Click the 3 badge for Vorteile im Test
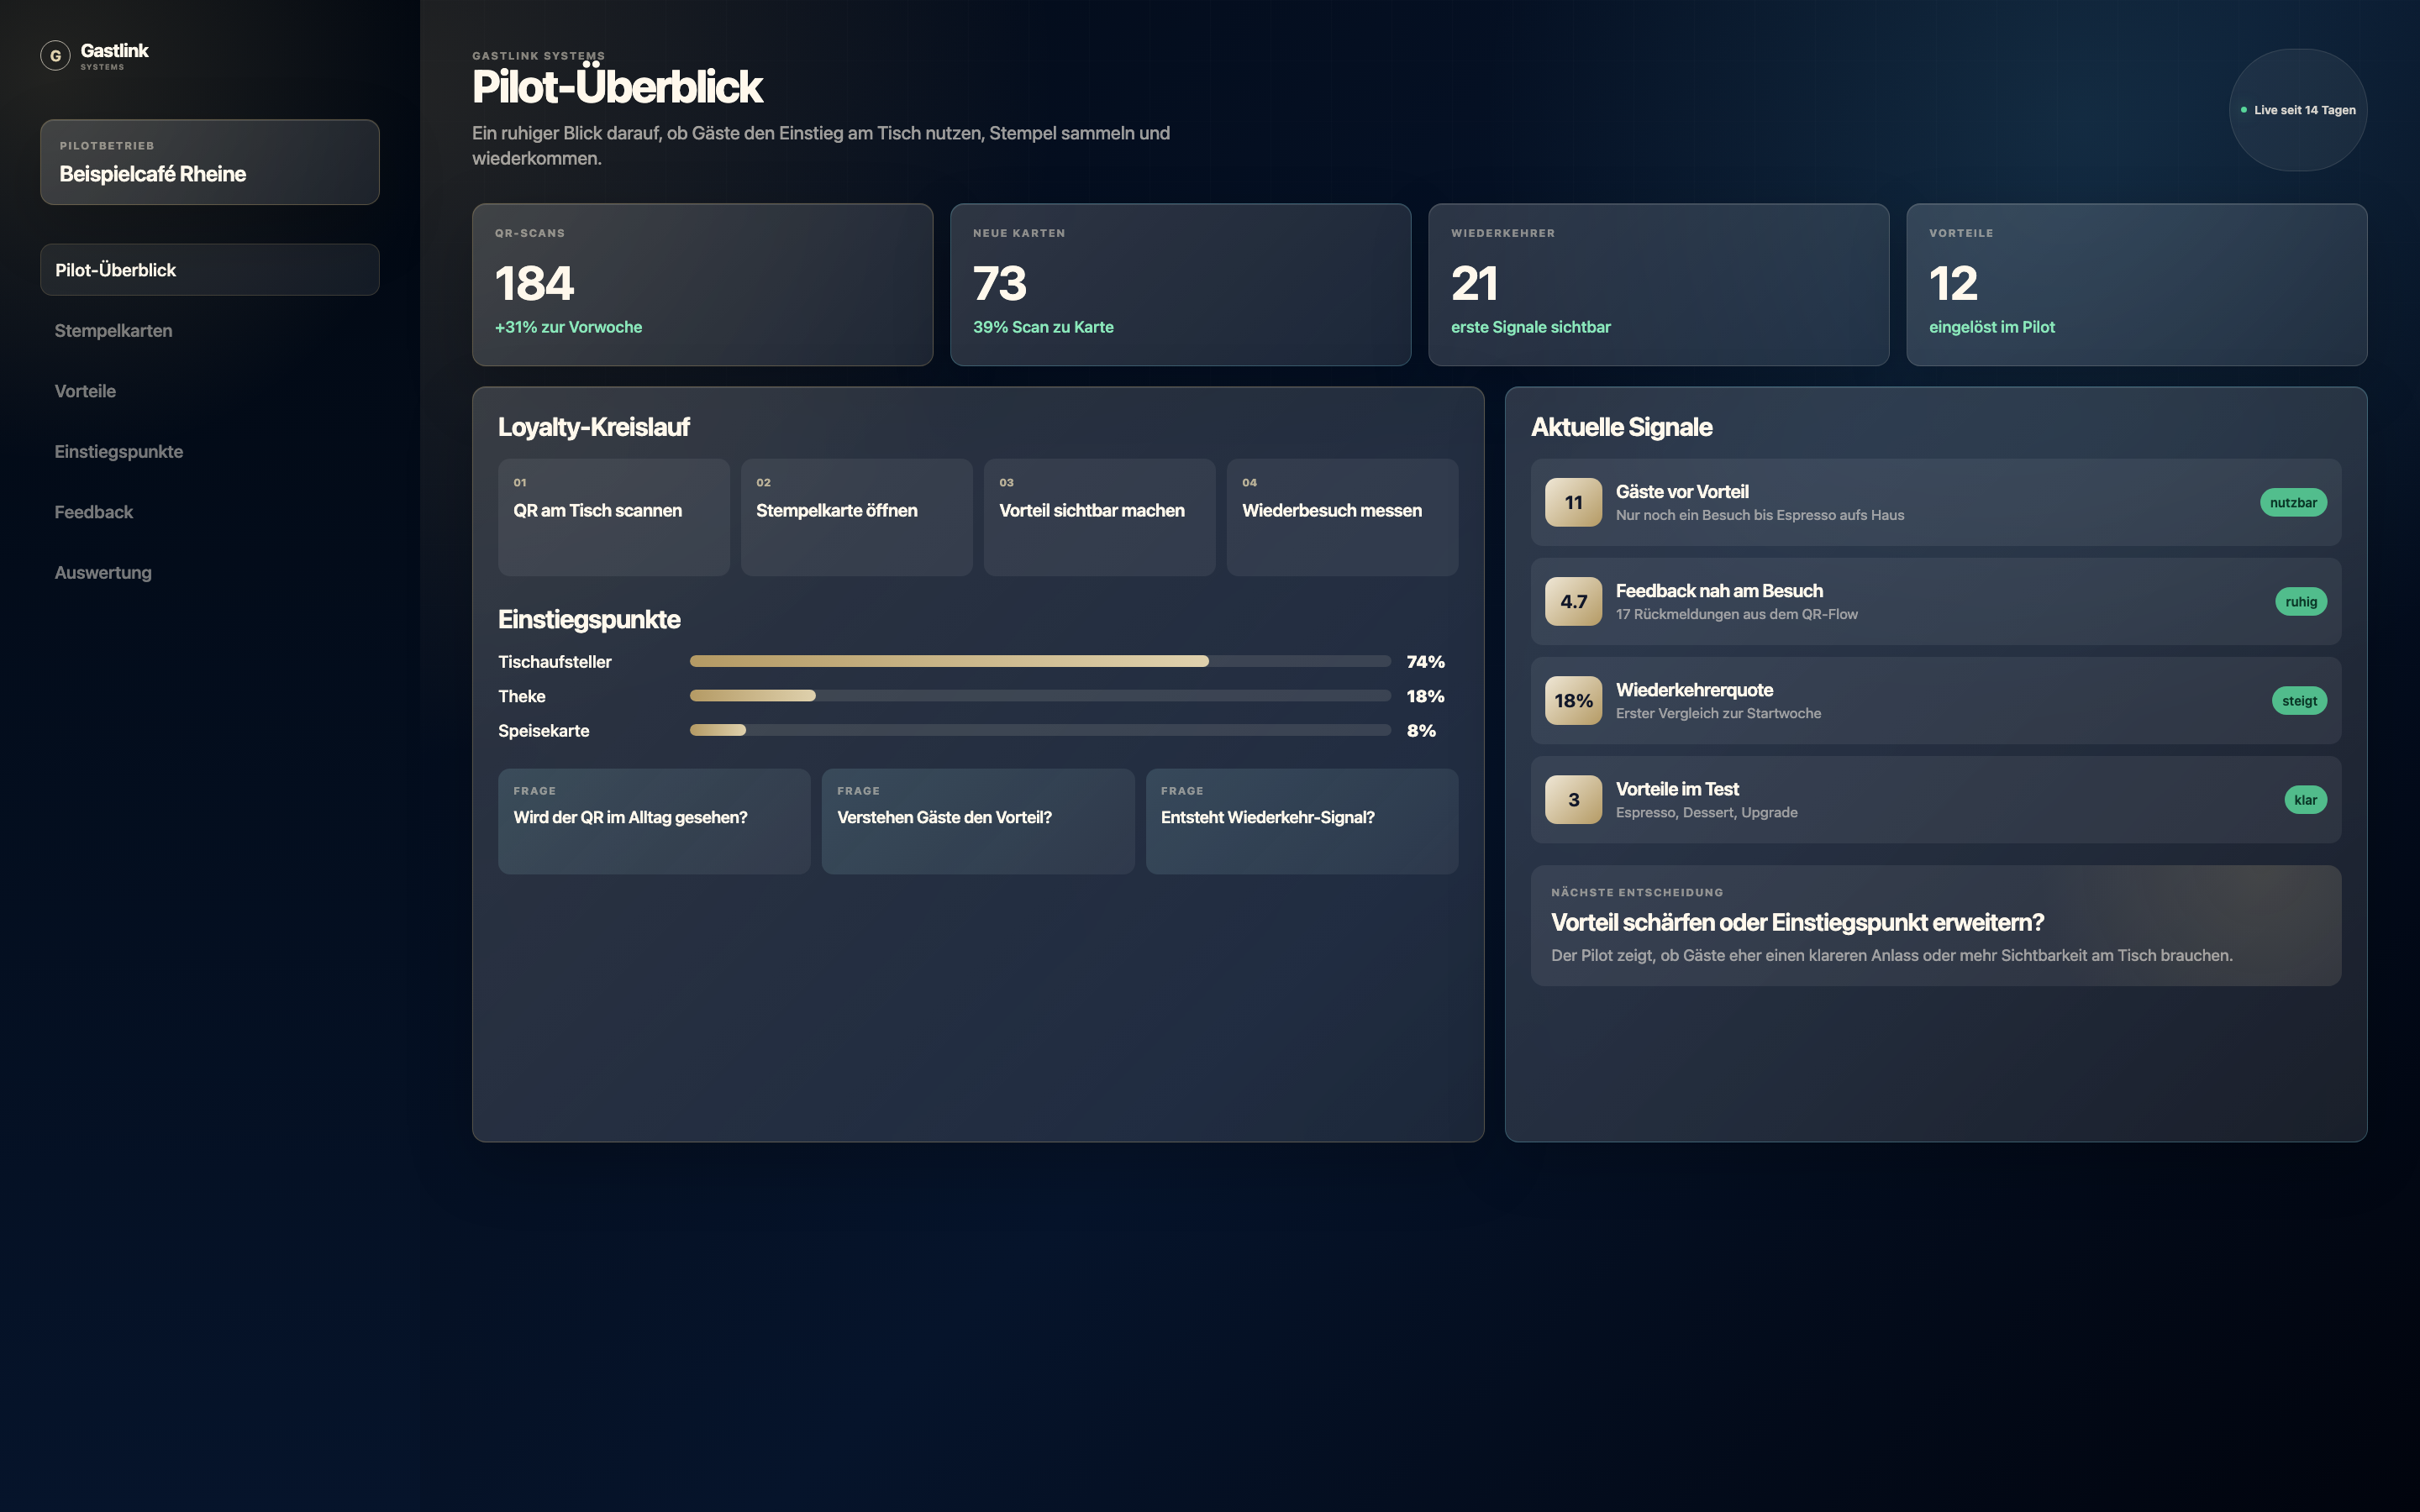 coord(1573,799)
